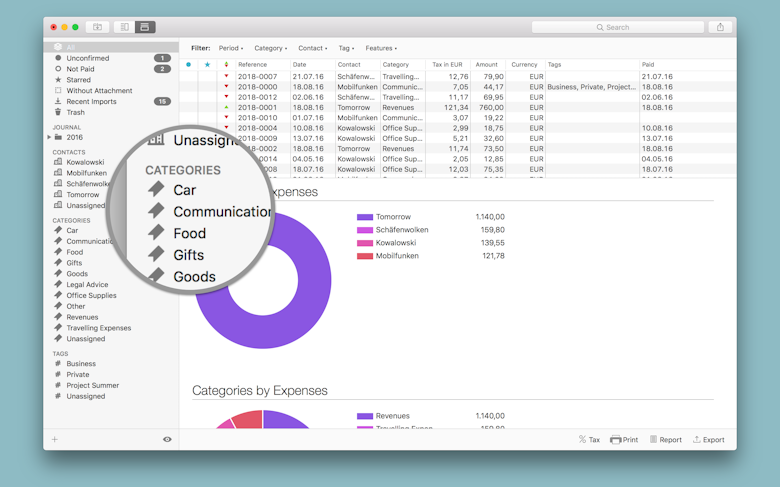Viewport: 780px width, 487px height.
Task: Click the Tomorrow purple legend swatch
Action: [x=365, y=217]
